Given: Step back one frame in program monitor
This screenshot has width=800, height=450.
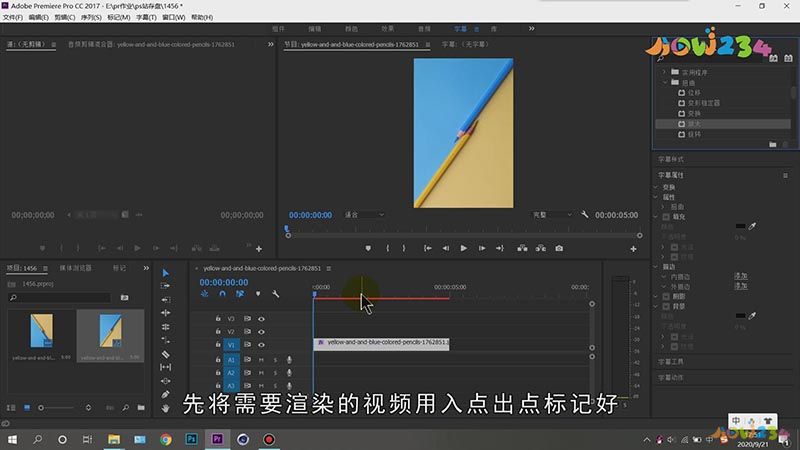Looking at the screenshot, I should (x=445, y=248).
